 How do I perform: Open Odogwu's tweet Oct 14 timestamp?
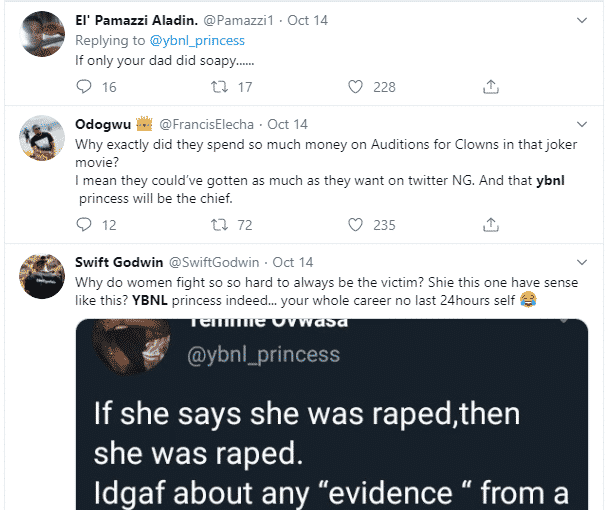click(288, 125)
